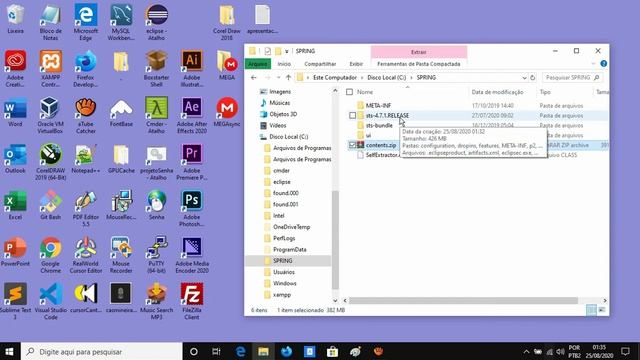
Task: Open the Arquivo ribbon menu
Action: coord(258,64)
